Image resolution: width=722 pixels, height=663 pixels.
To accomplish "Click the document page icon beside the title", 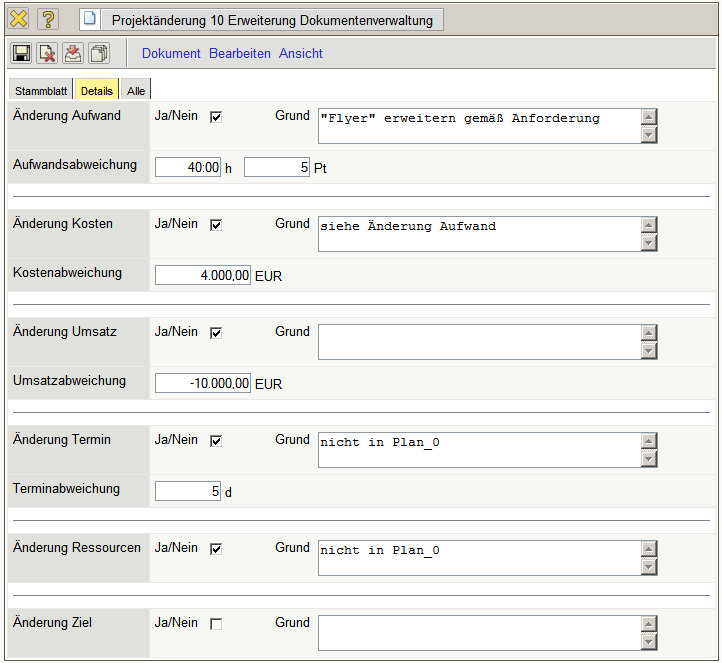I will 91,19.
